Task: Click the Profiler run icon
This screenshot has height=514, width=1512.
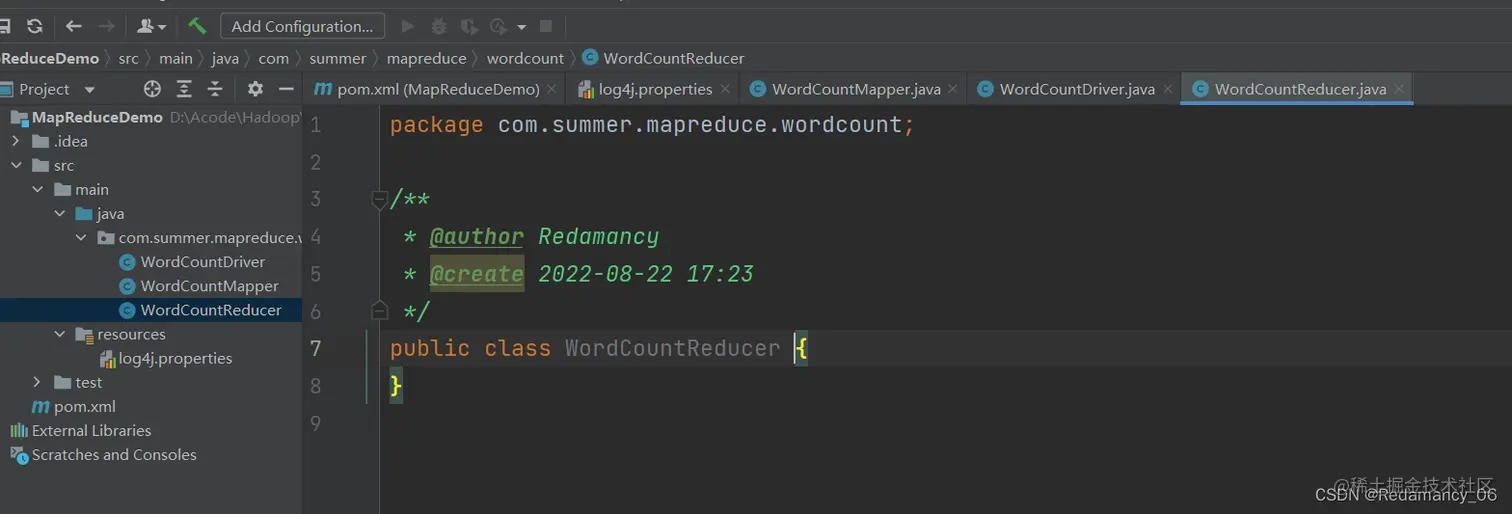Action: [x=499, y=26]
